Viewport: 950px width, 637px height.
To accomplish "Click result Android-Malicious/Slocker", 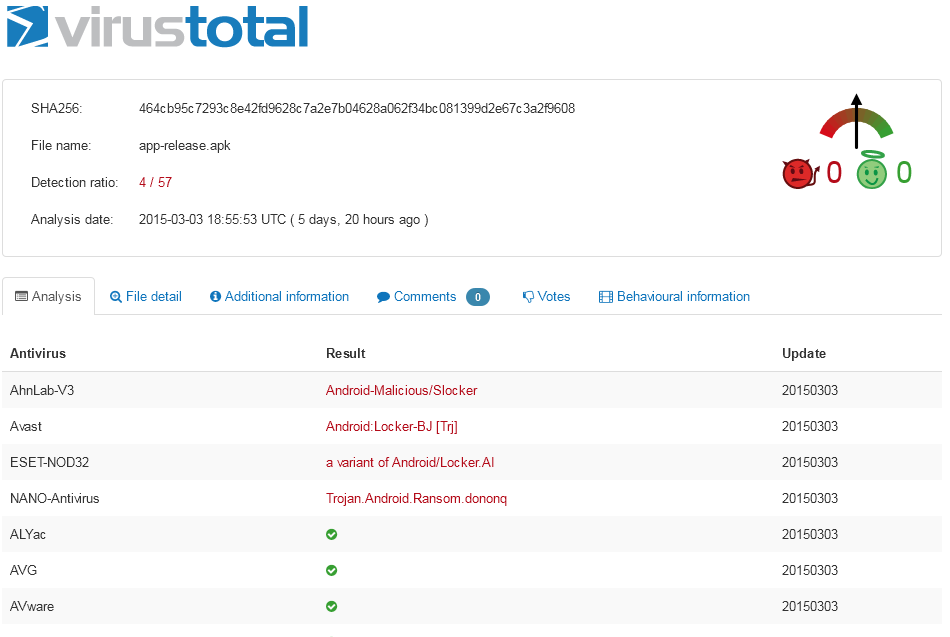I will [402, 390].
